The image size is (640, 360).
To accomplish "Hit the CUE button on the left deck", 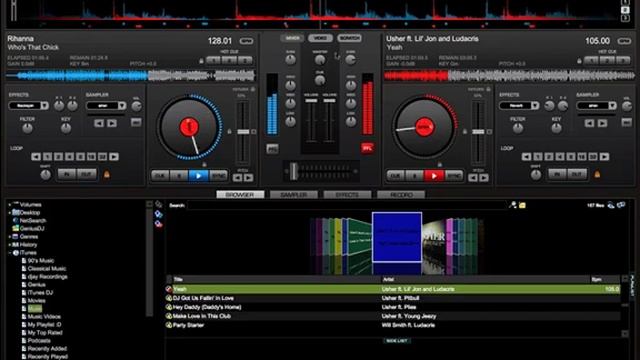I will click(x=160, y=176).
